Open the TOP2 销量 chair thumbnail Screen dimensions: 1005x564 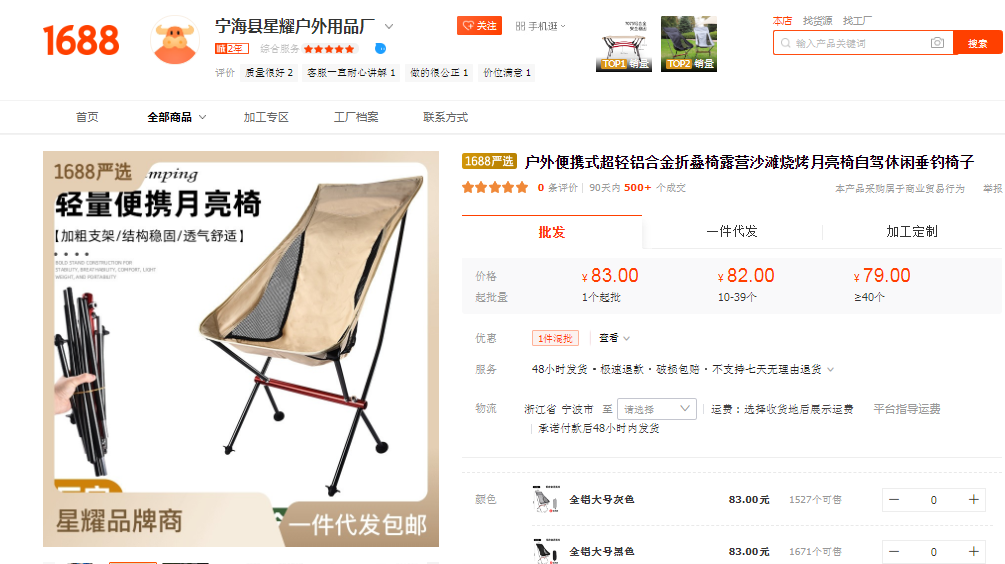[x=689, y=44]
